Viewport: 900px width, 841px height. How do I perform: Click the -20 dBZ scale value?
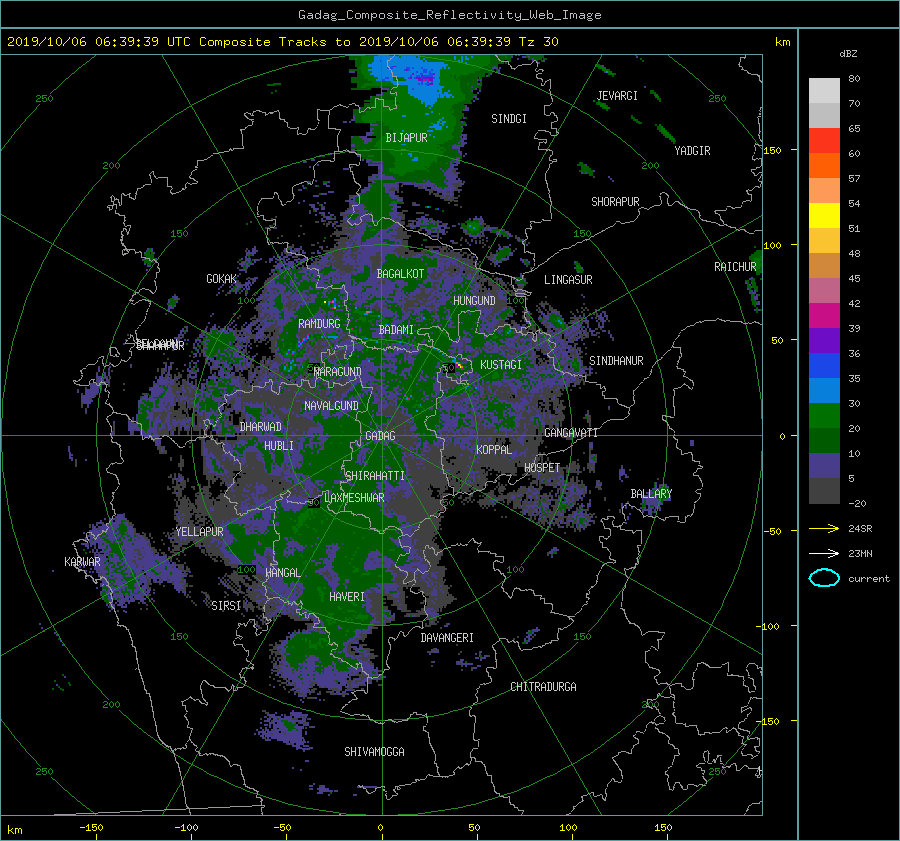tap(857, 503)
